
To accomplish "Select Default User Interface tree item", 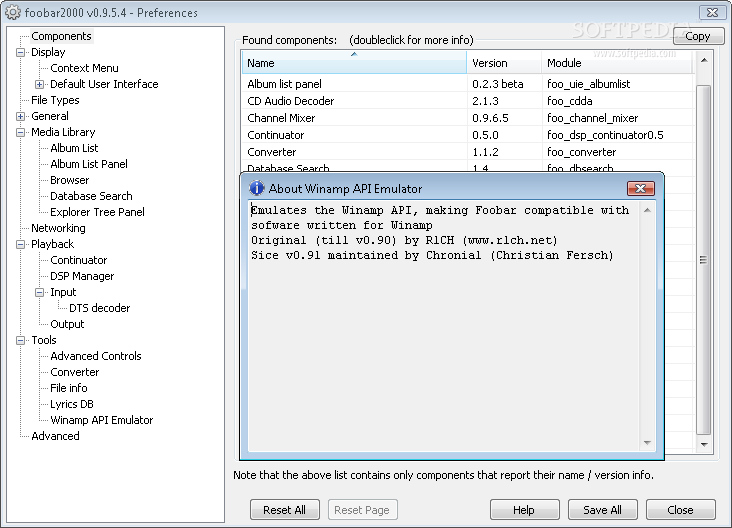I will [x=104, y=84].
